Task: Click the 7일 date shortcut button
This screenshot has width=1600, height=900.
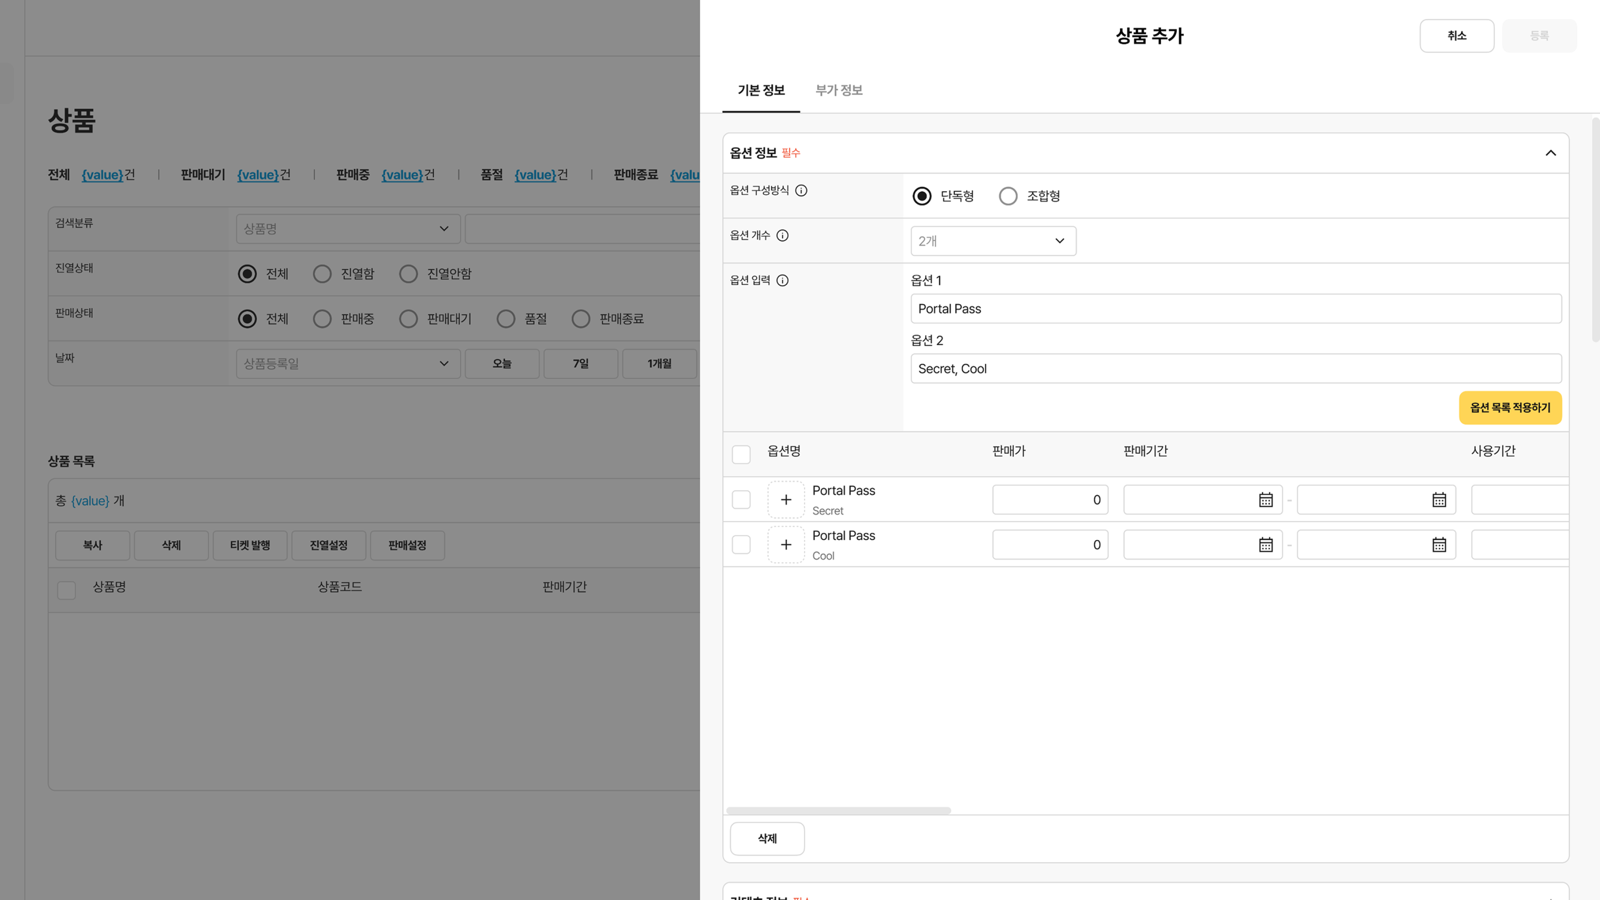Action: click(x=581, y=364)
